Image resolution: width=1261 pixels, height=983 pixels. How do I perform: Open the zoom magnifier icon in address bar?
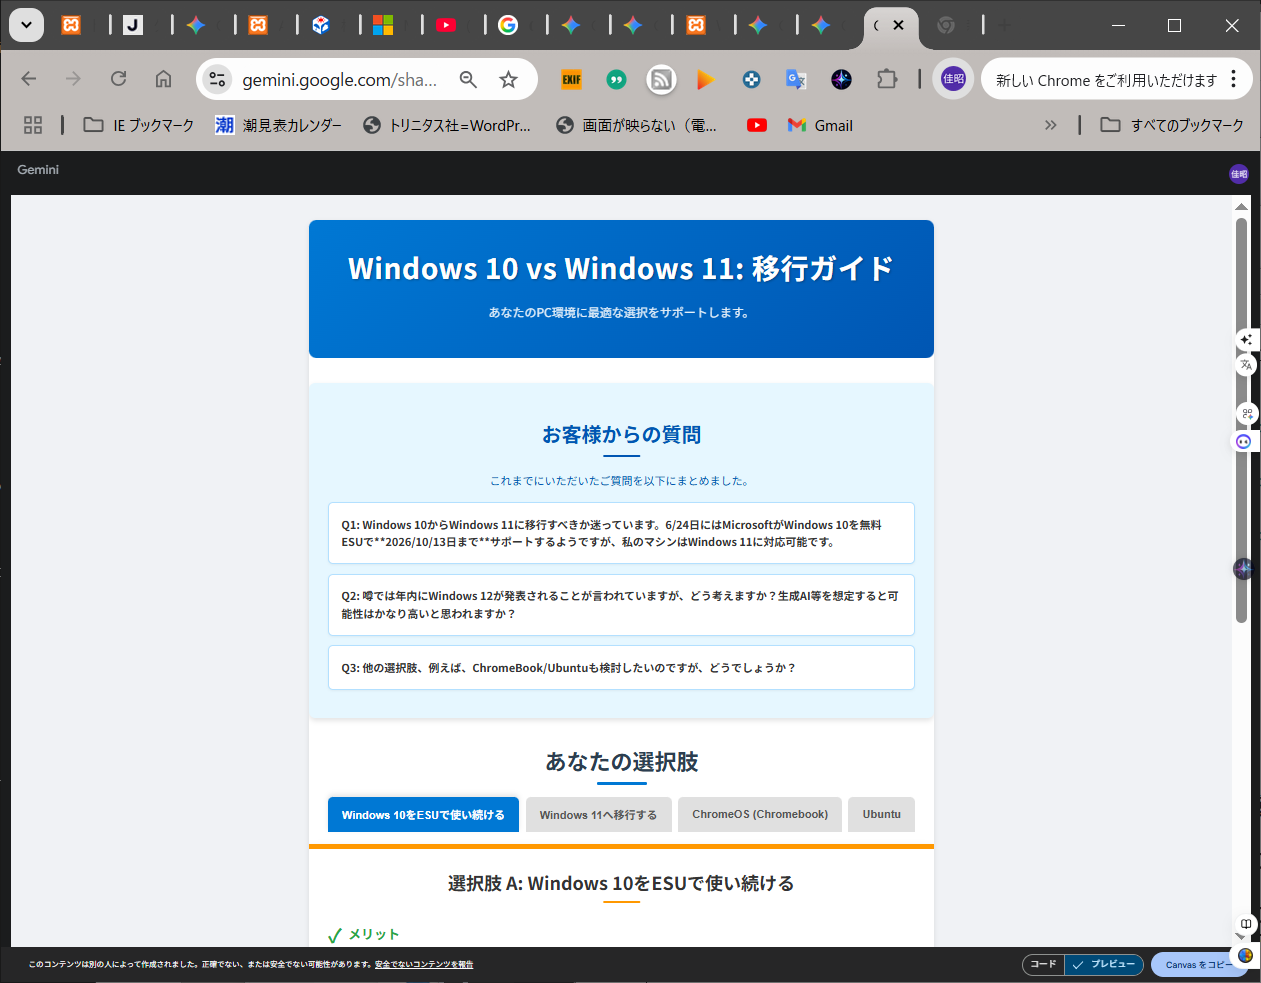coord(468,79)
